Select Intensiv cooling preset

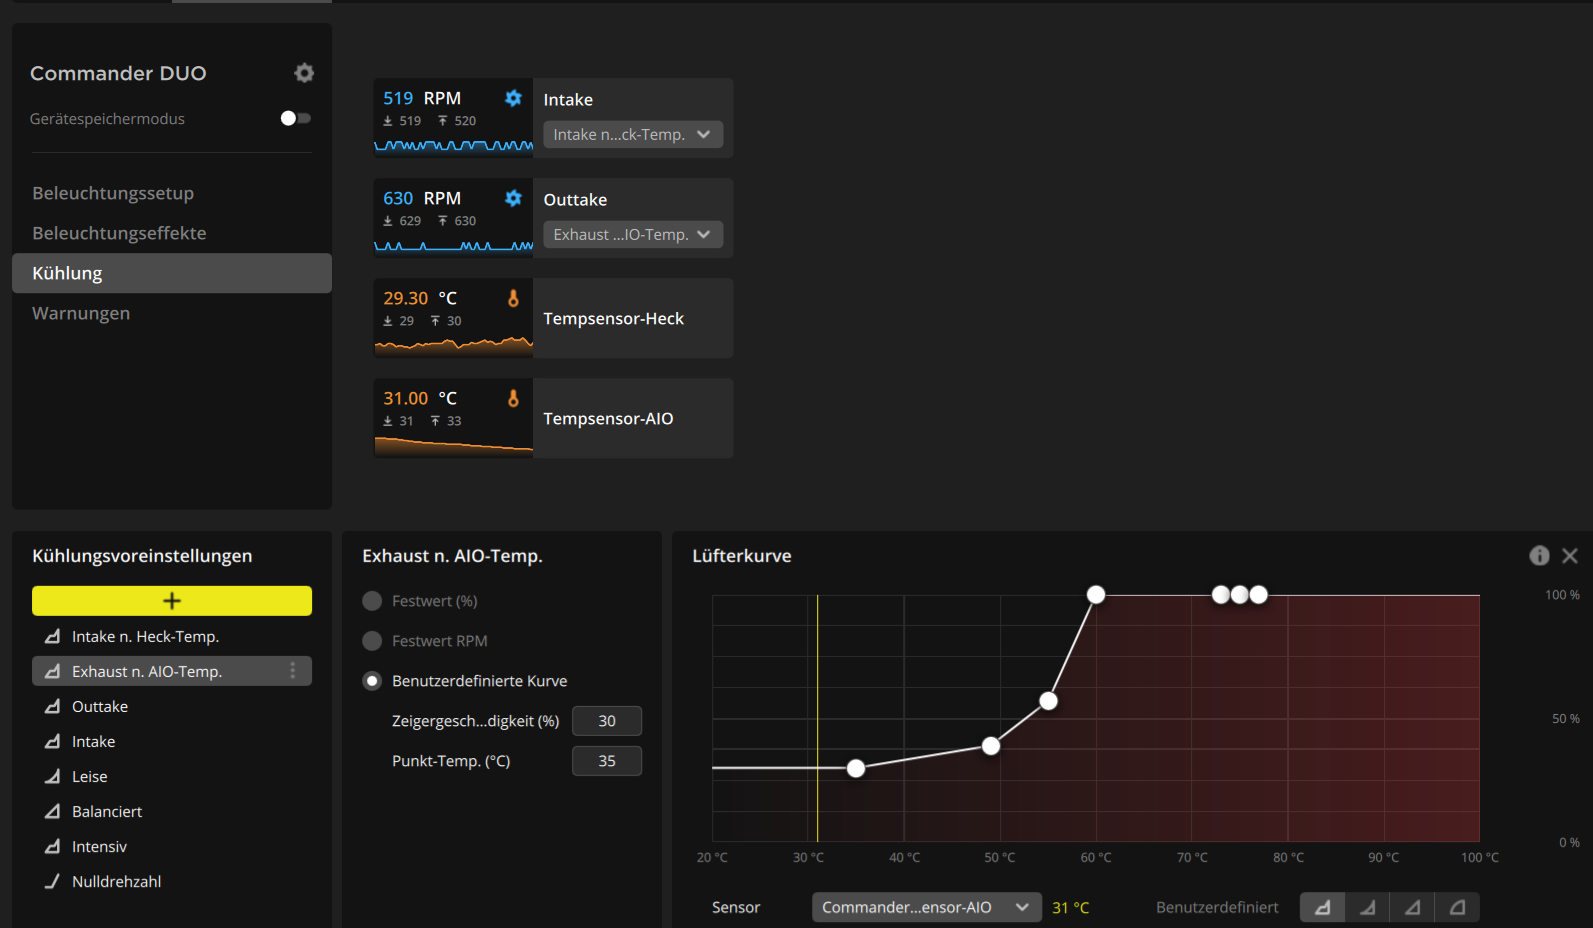(x=172, y=846)
